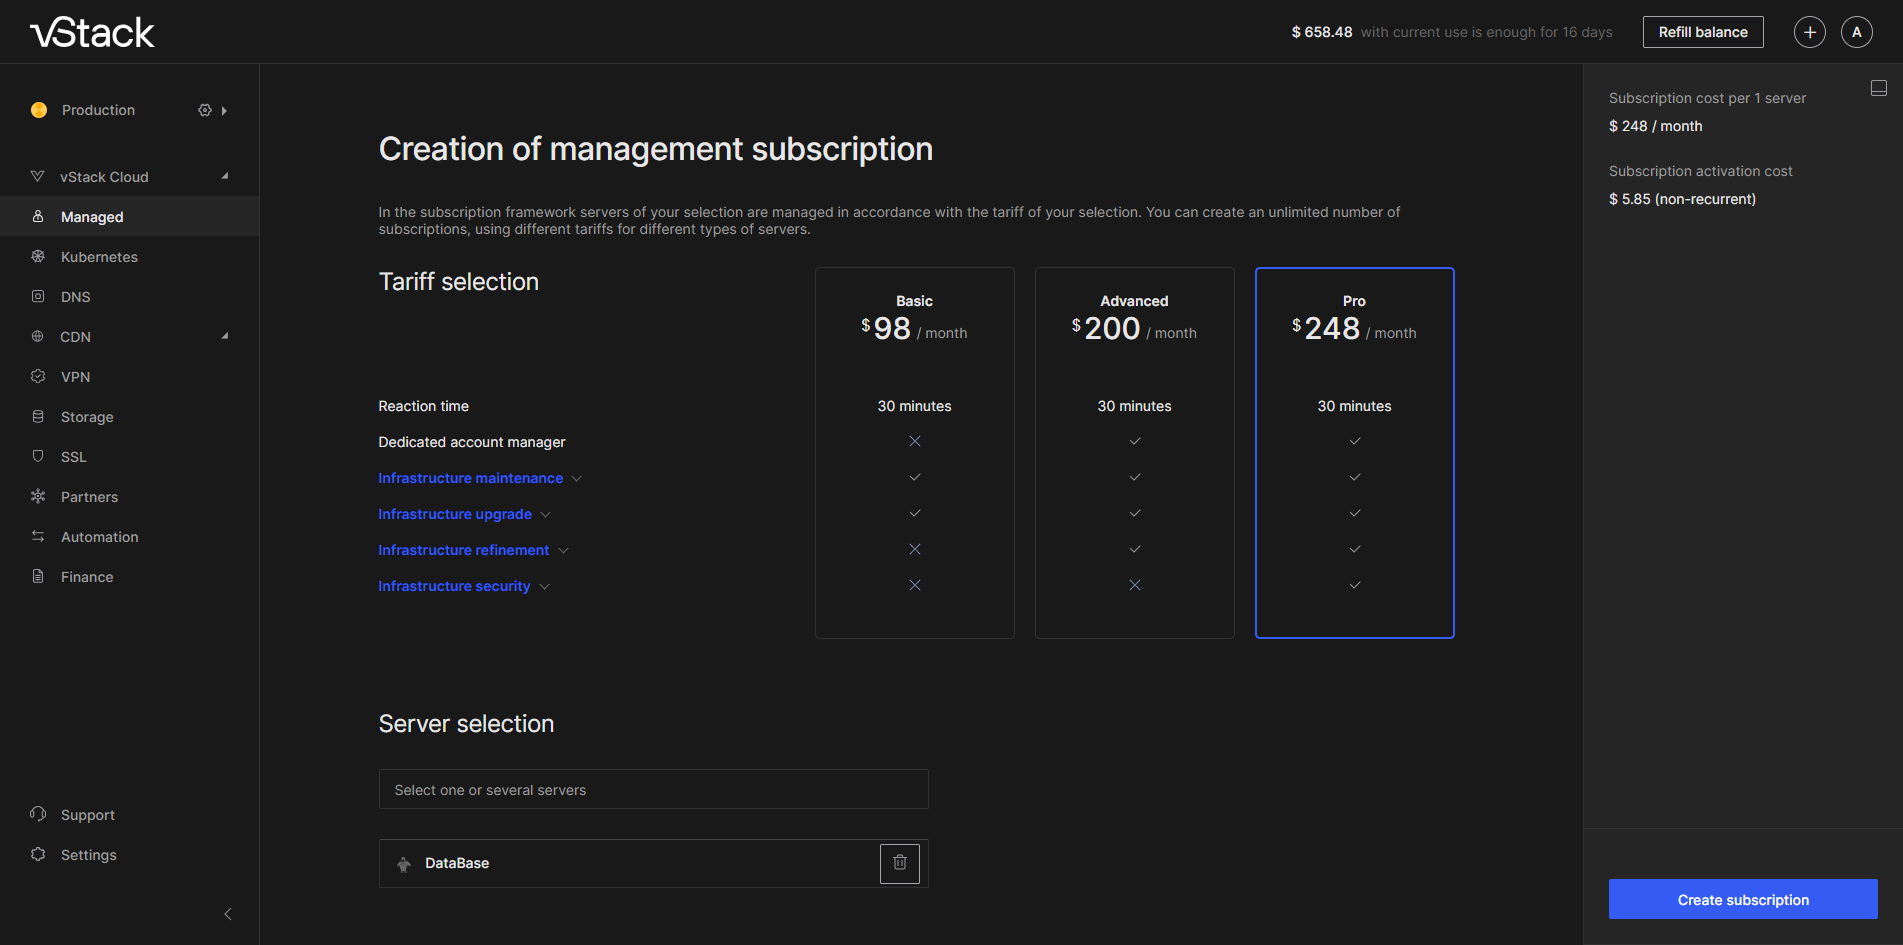Screen dimensions: 1903x945
Task: Go to the DNS section
Action: [x=130, y=296]
